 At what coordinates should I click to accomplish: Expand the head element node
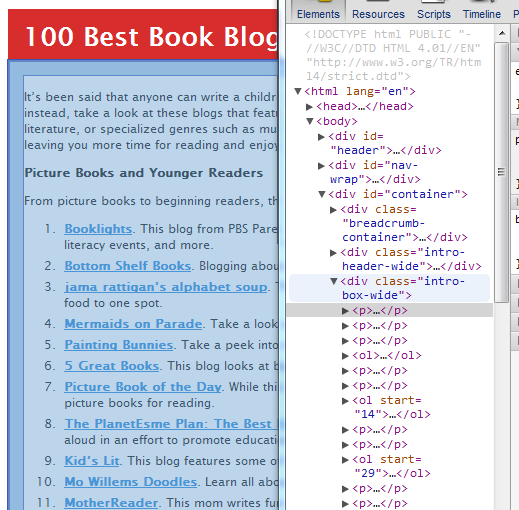coord(309,106)
